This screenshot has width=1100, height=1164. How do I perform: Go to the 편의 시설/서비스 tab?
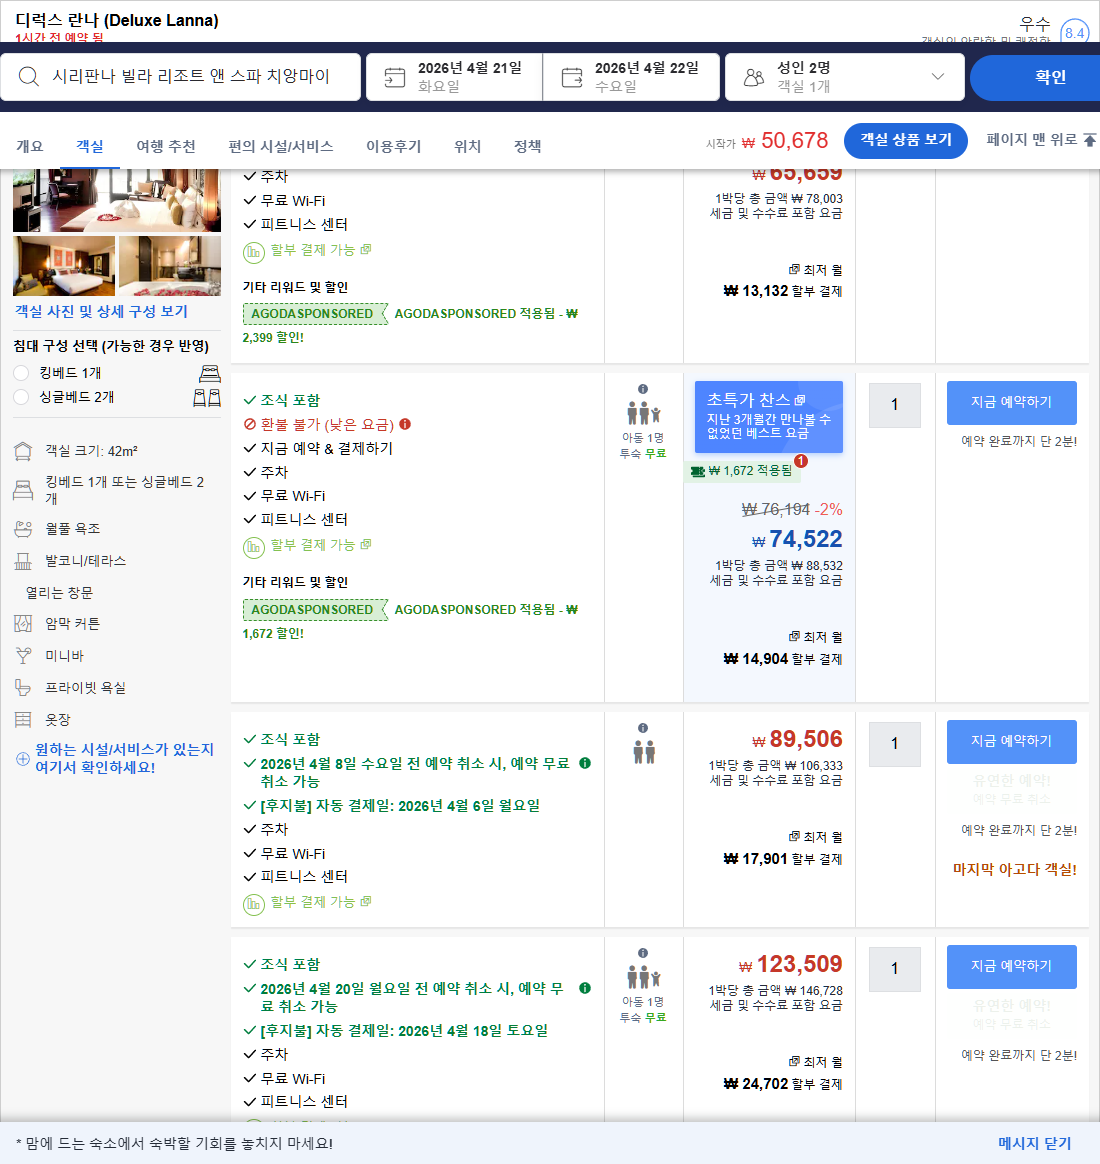click(281, 146)
